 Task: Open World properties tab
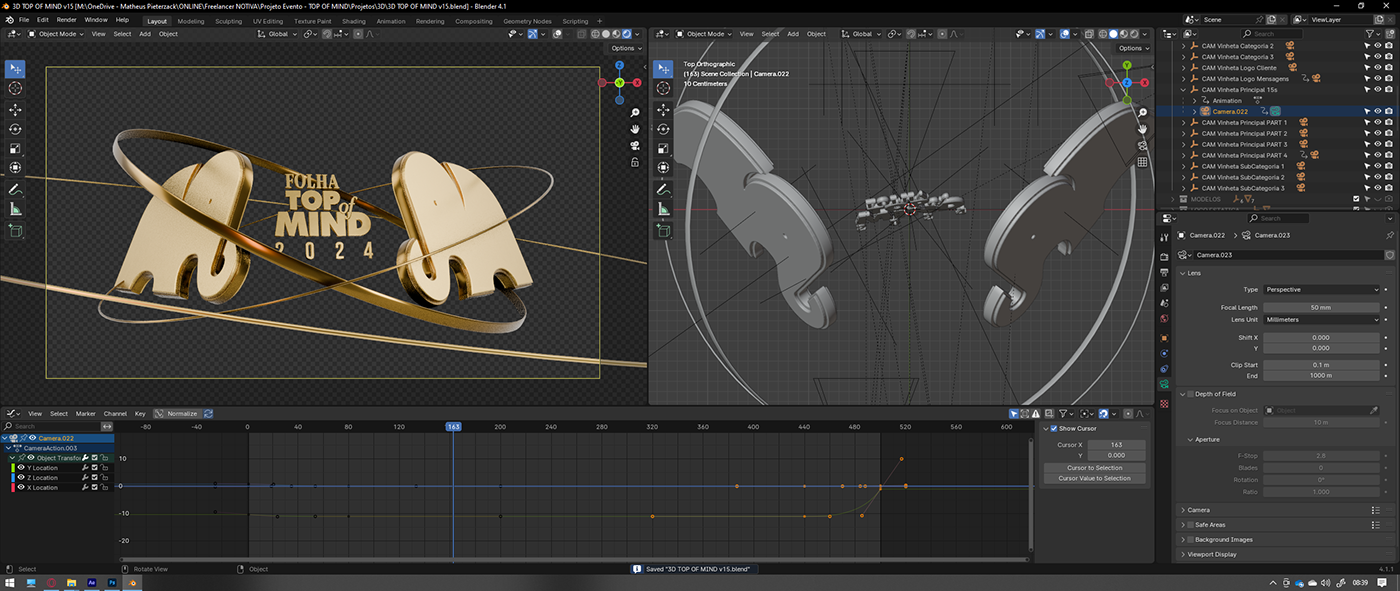pos(1164,320)
